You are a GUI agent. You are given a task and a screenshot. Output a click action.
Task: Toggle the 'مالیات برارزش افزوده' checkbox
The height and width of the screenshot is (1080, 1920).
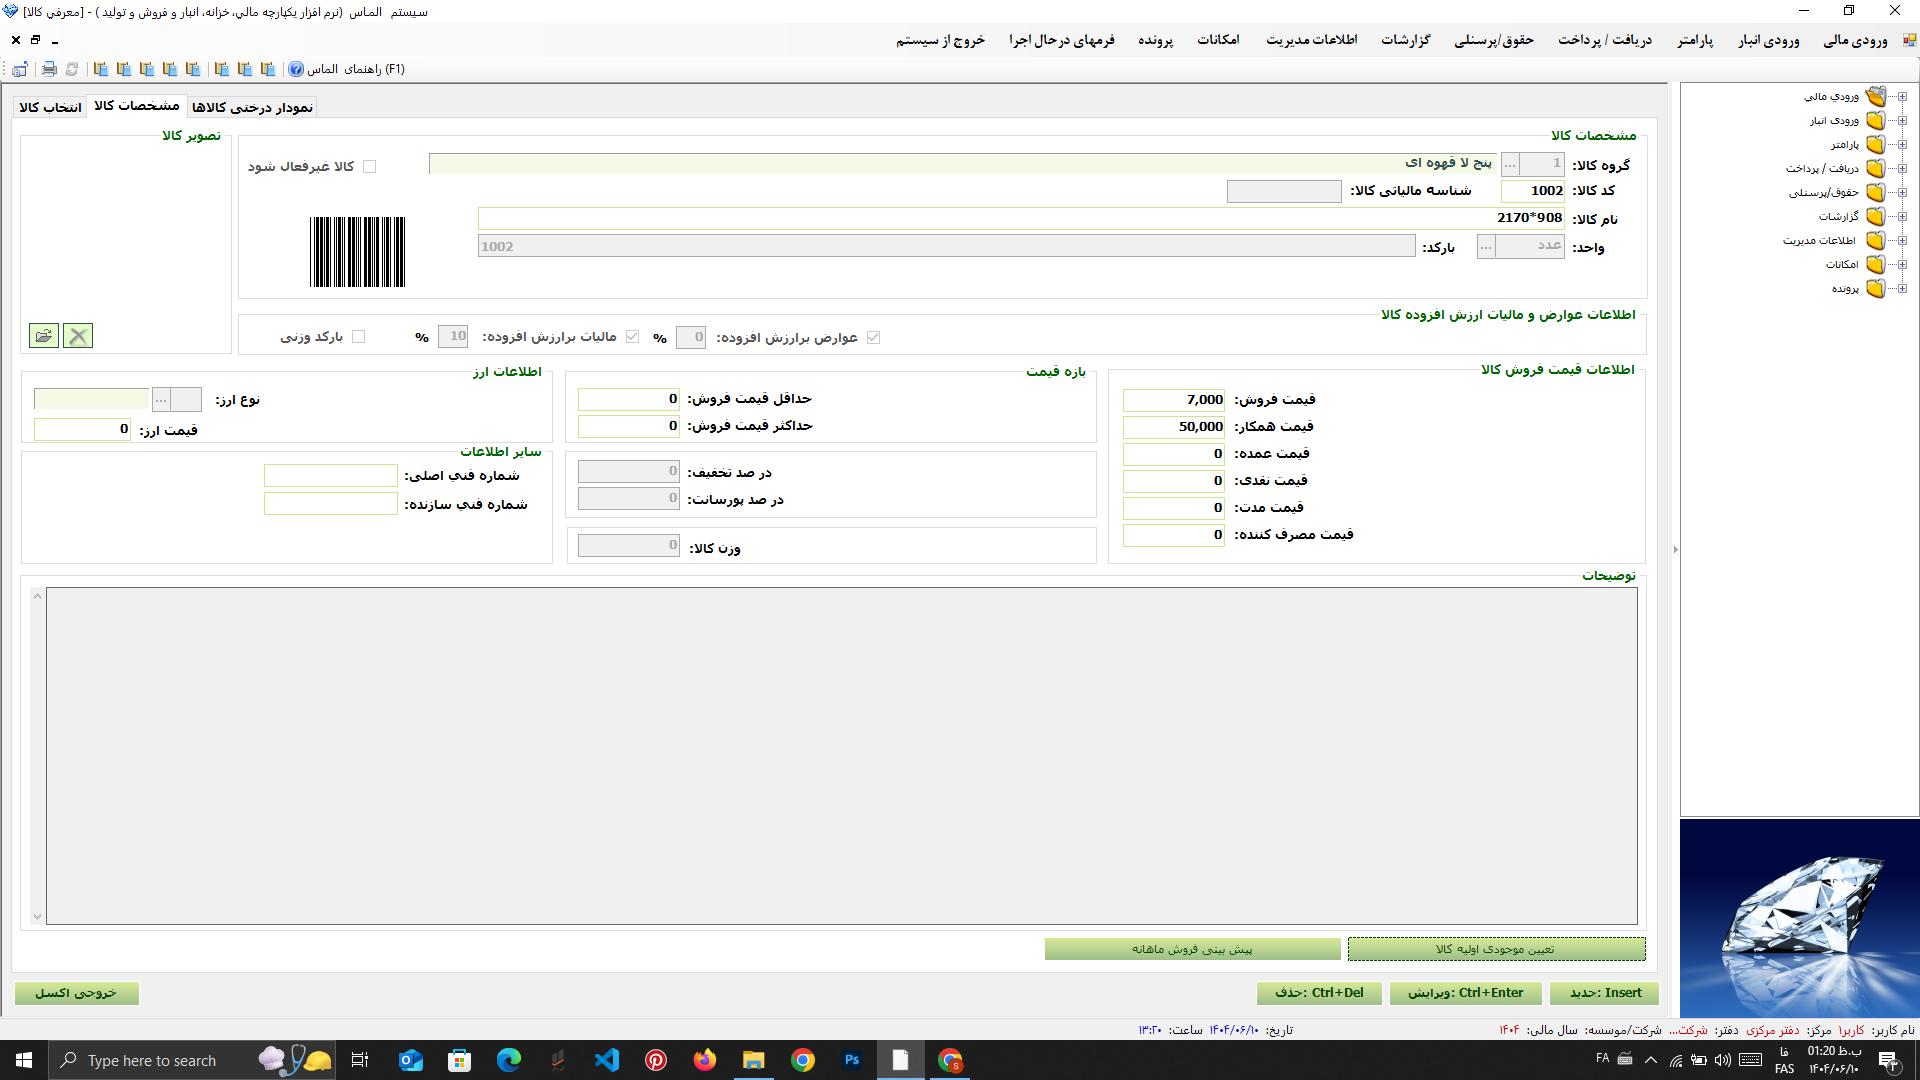(632, 337)
